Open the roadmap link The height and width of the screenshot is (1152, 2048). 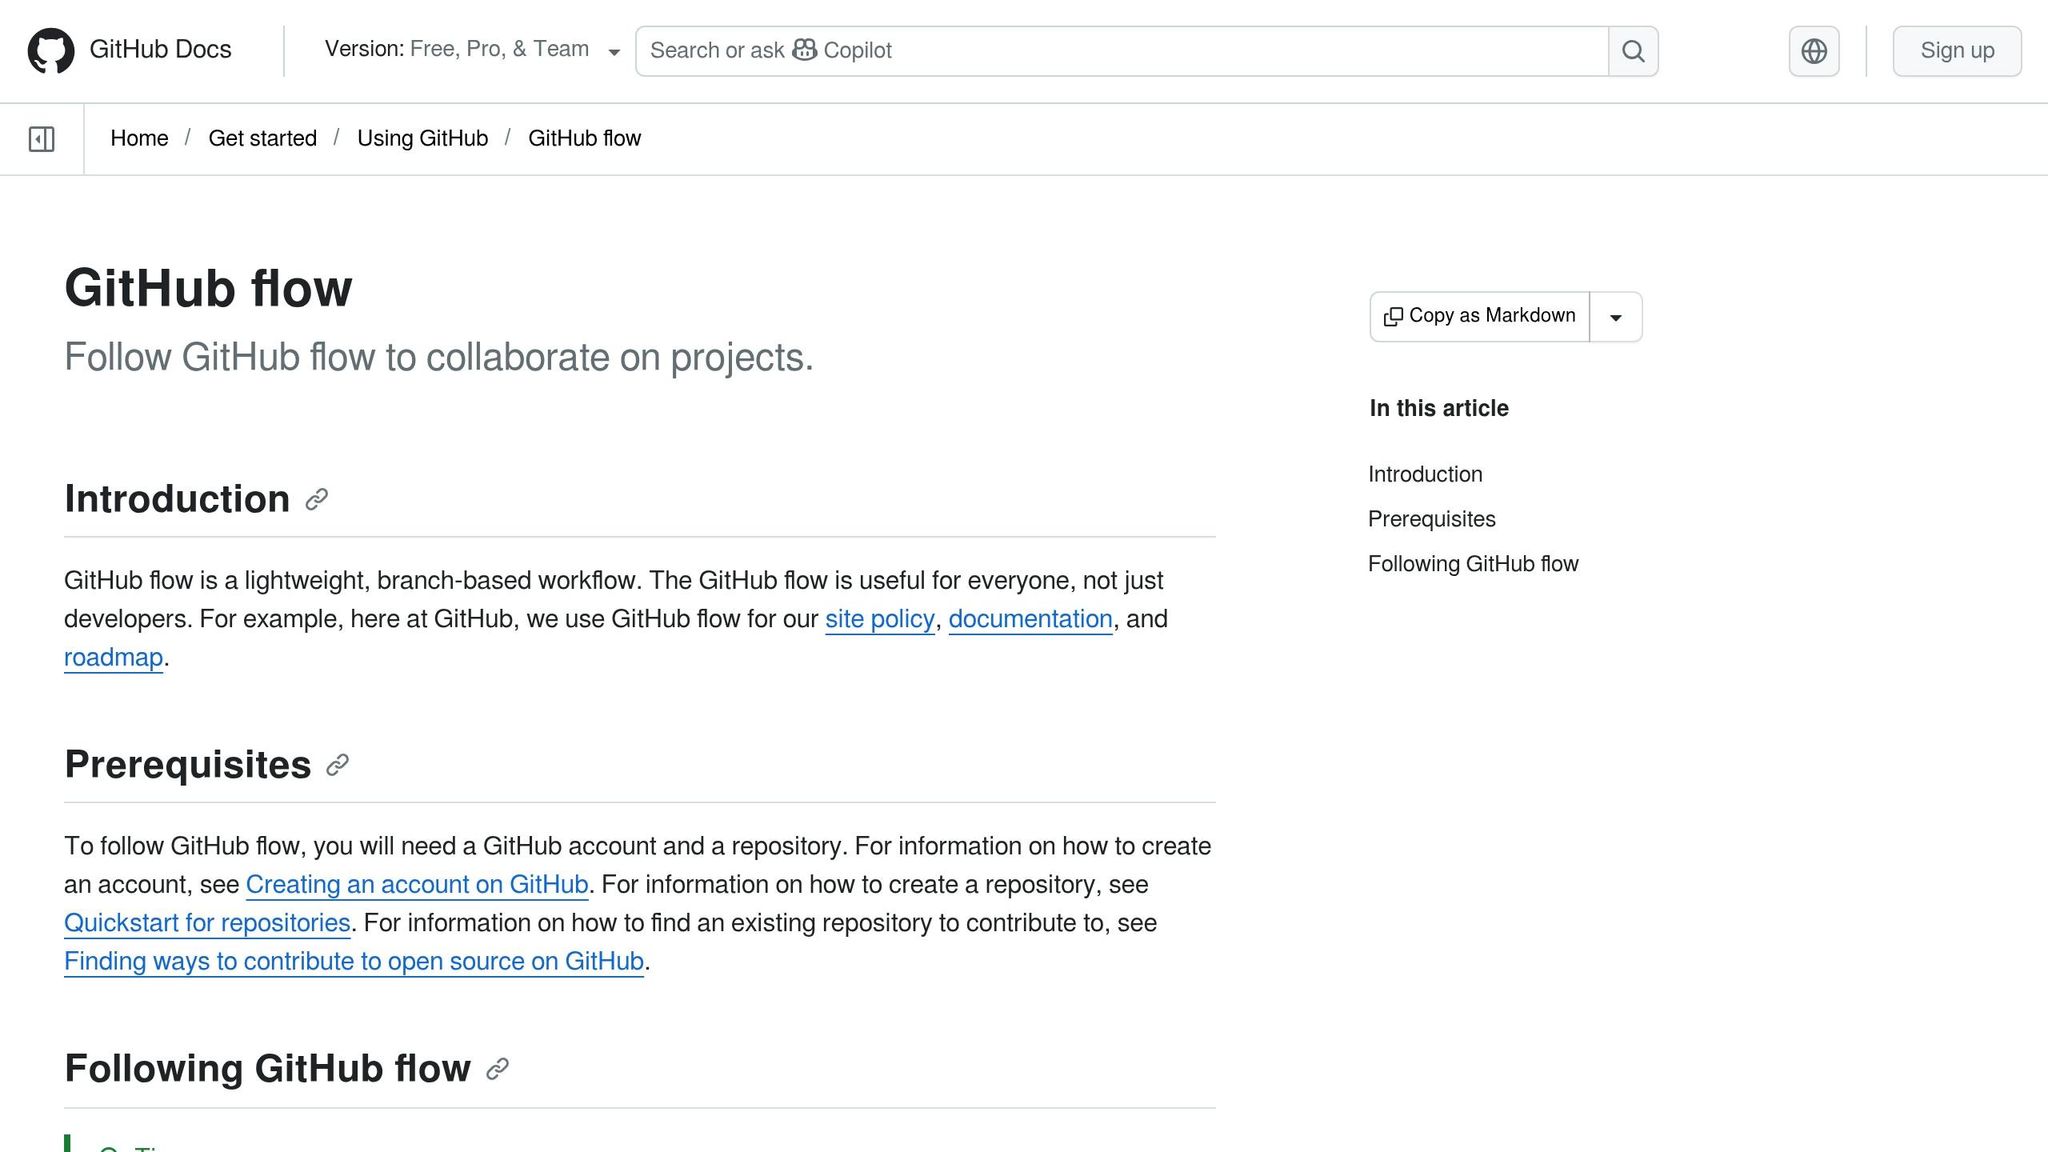pyautogui.click(x=113, y=657)
